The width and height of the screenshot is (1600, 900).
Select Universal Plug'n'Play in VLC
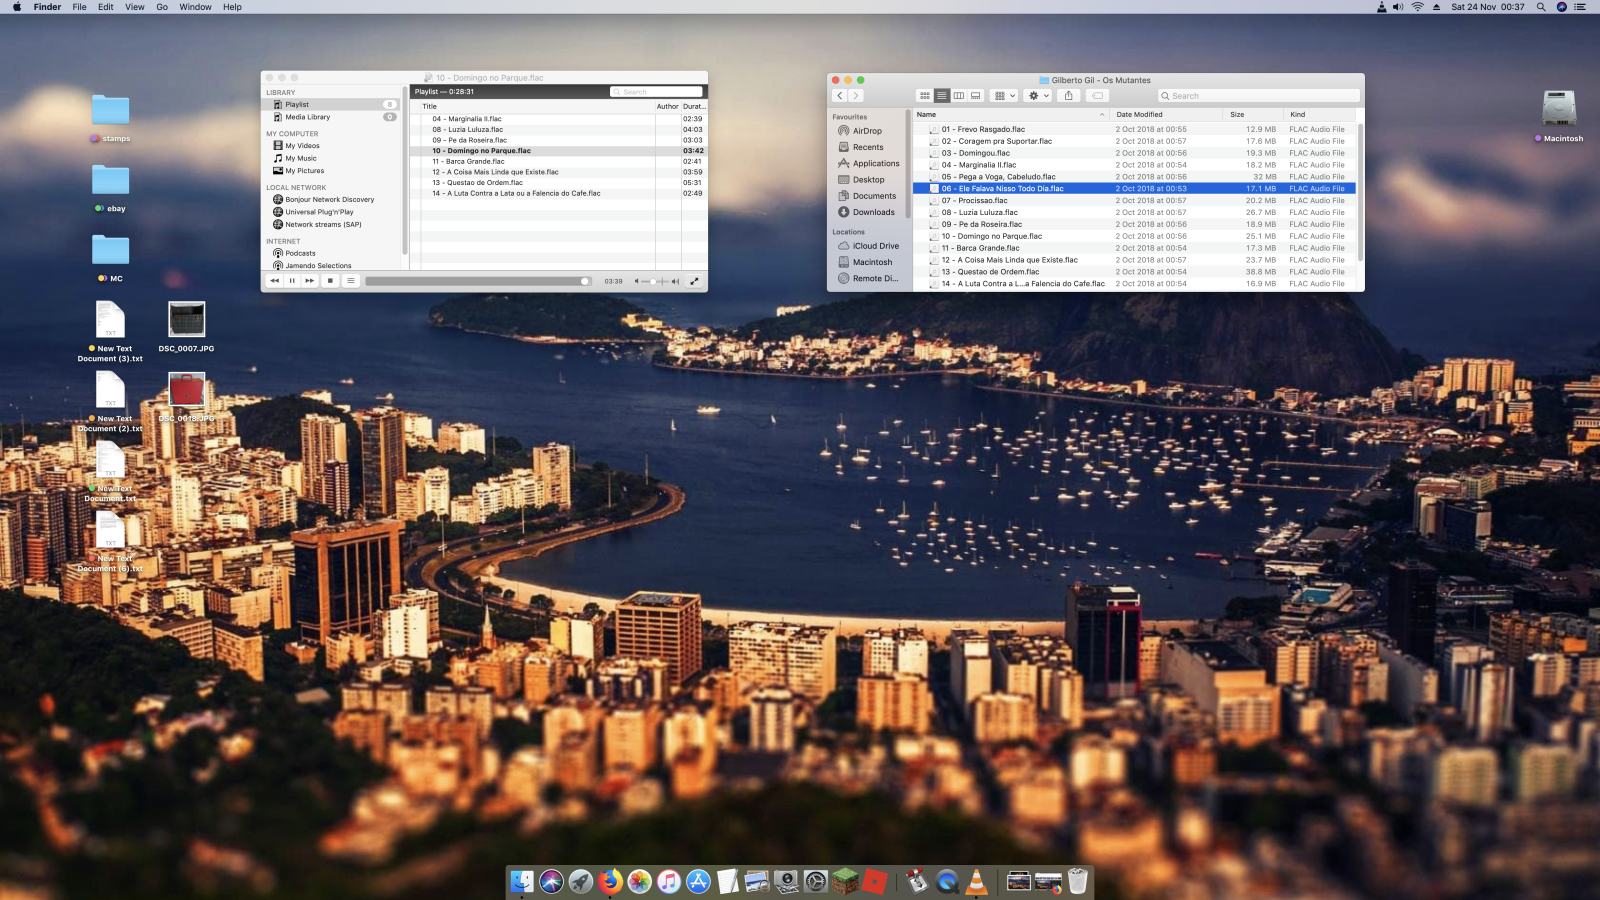(x=319, y=212)
